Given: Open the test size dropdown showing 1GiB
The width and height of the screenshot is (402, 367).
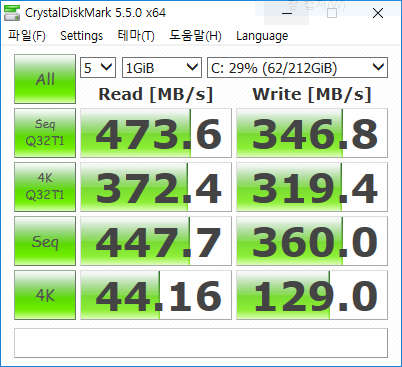Looking at the screenshot, I should [162, 68].
